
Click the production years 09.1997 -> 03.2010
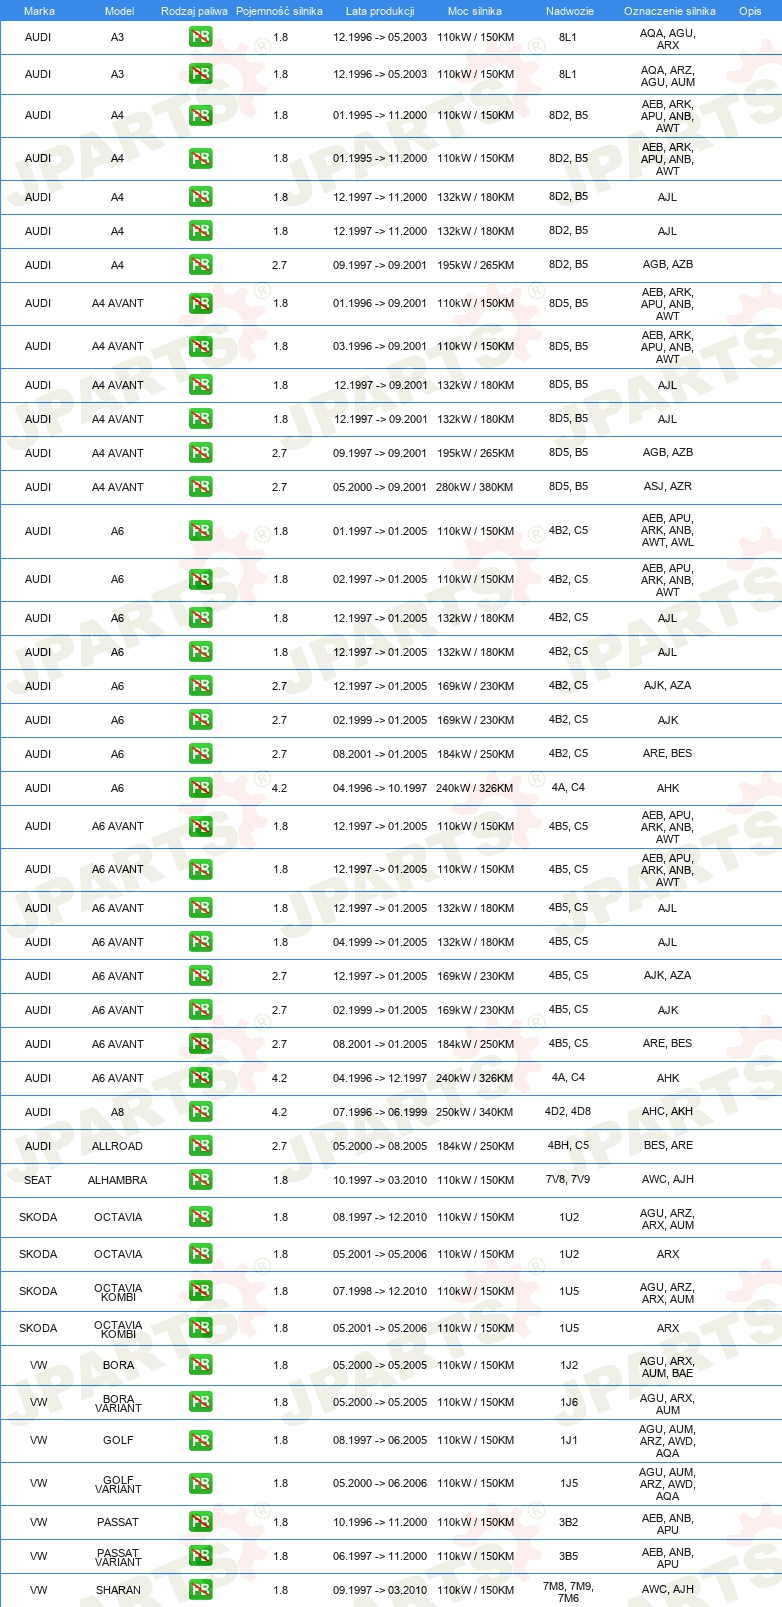380,1590
